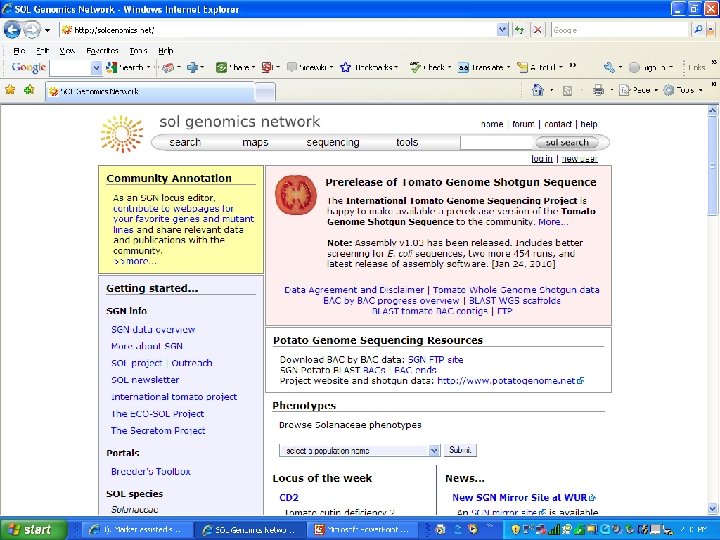Screen dimensions: 720x540
Task: Open the command bar Page menu
Action: (636, 90)
